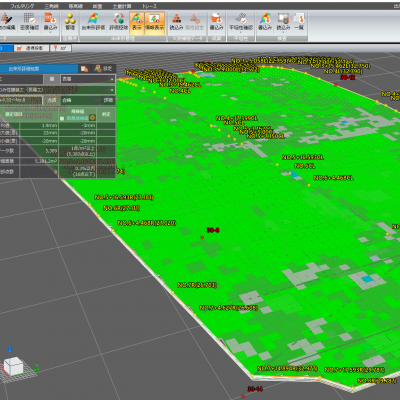Screen dimensions: 400x400
Task: Click the partially visible editing tool with pencil icon
Action: (7, 22)
